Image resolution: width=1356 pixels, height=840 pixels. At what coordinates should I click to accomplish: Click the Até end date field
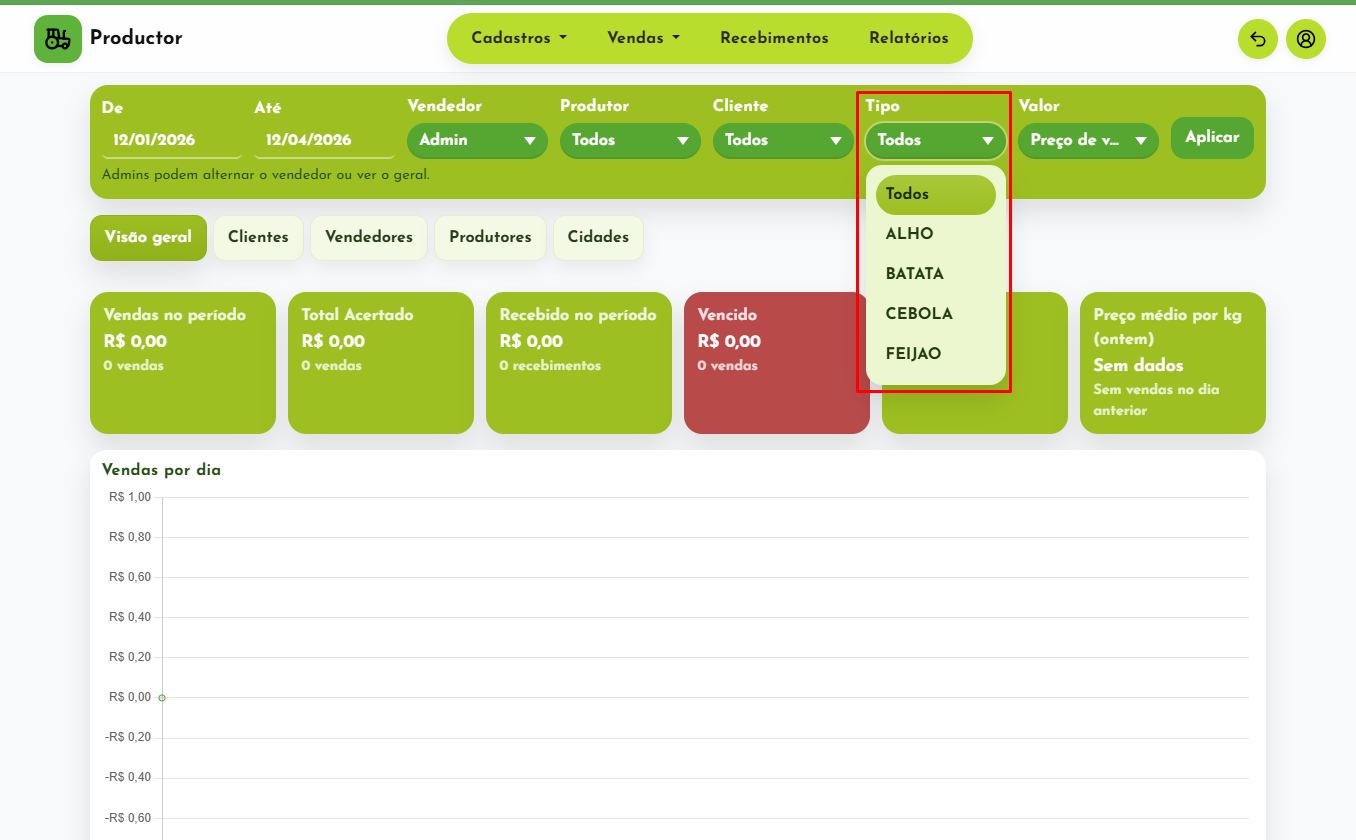pos(324,140)
